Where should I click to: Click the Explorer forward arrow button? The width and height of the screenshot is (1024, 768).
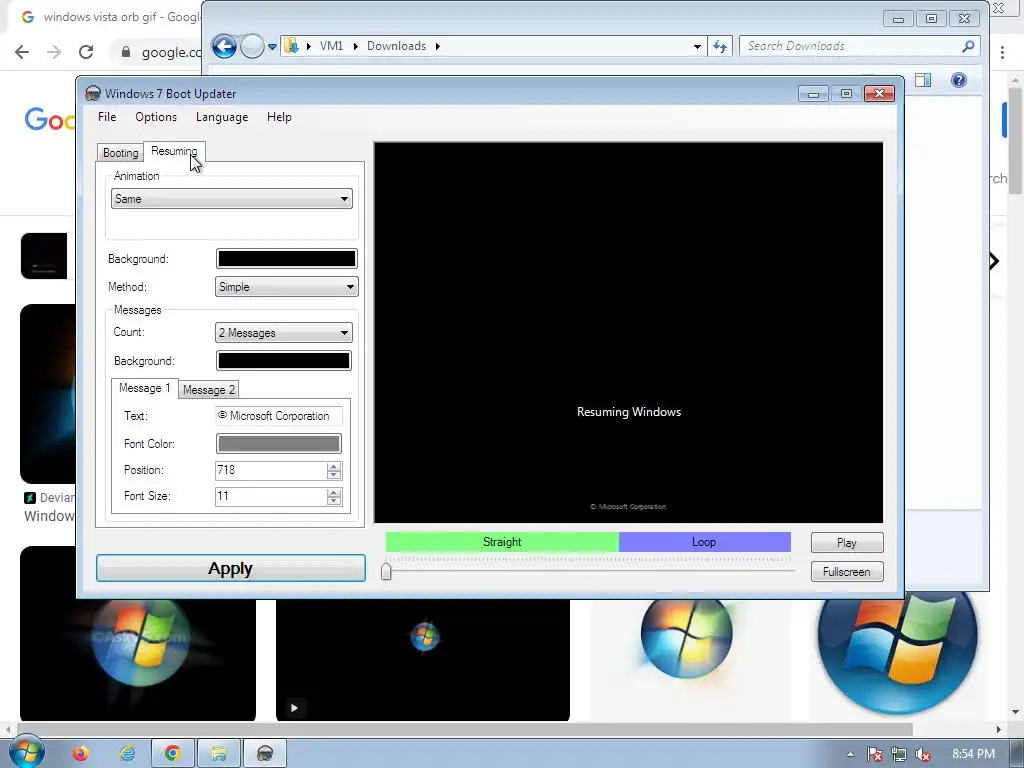point(252,46)
